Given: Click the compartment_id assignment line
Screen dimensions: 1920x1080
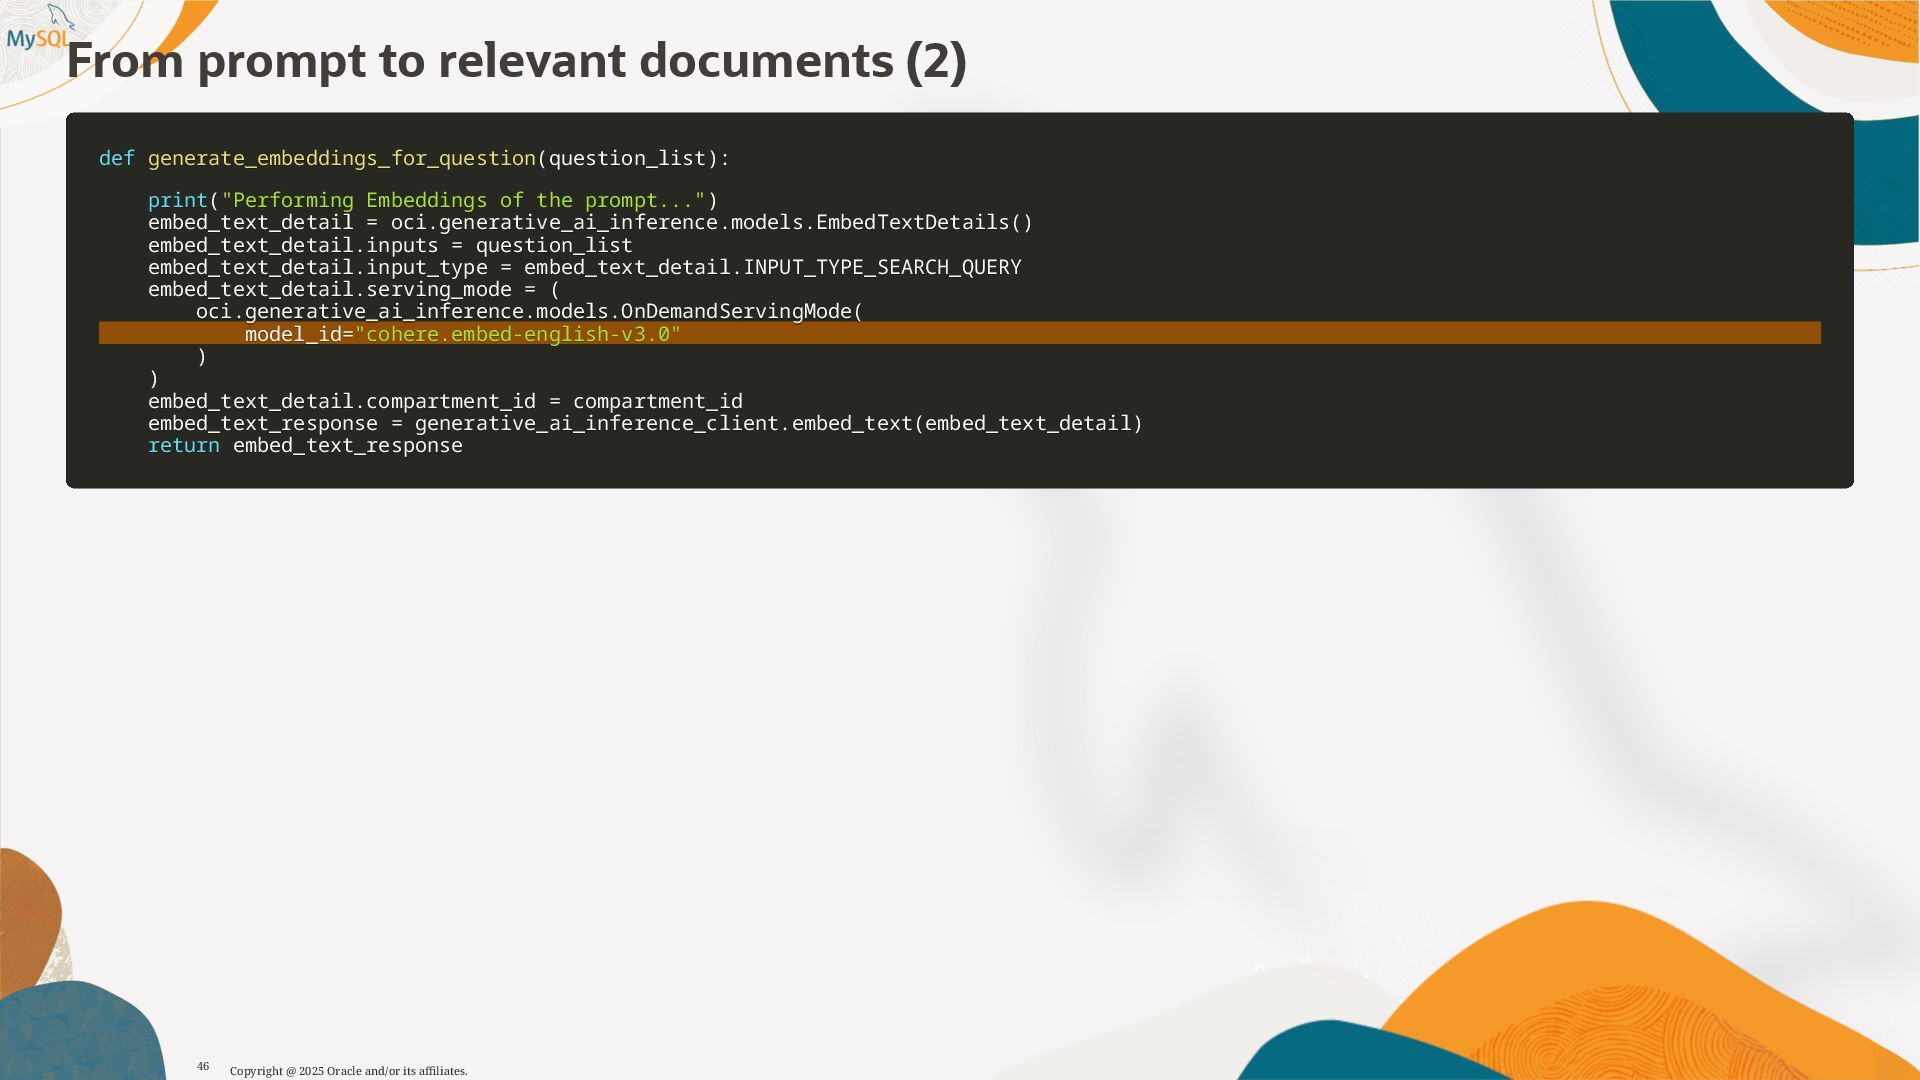Looking at the screenshot, I should click(x=445, y=401).
